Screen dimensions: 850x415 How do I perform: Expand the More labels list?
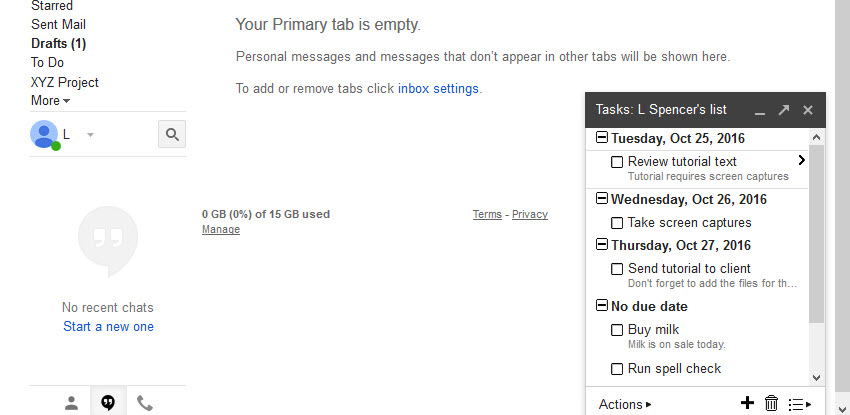click(x=50, y=100)
